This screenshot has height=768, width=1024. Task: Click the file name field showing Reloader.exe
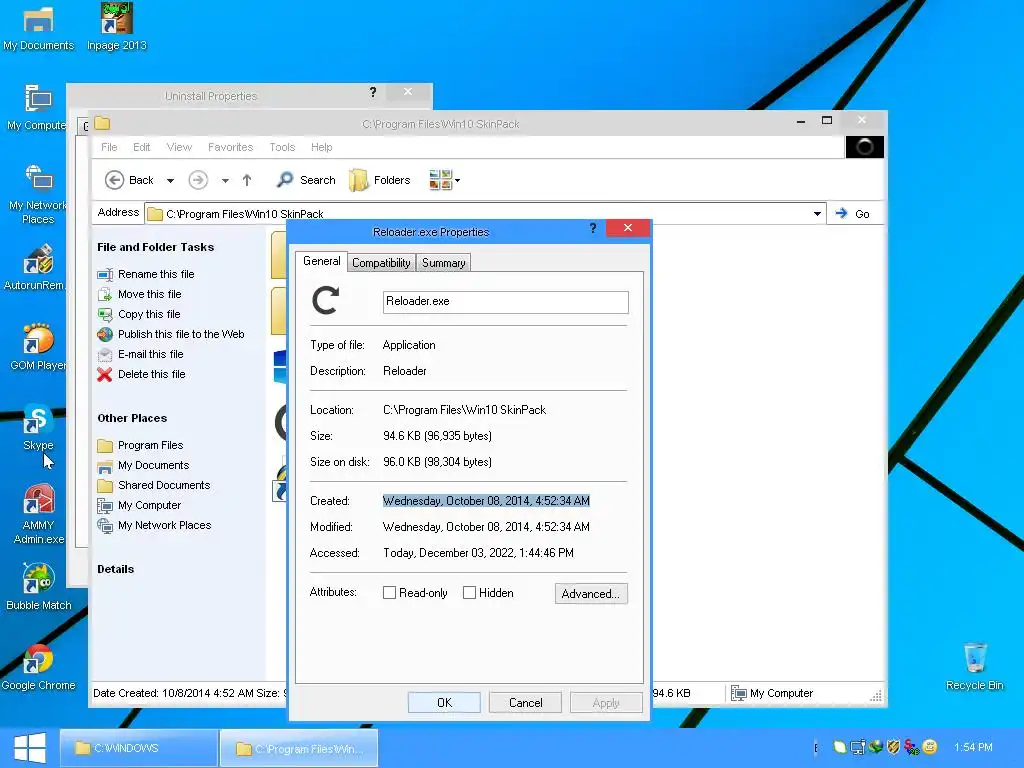point(505,302)
